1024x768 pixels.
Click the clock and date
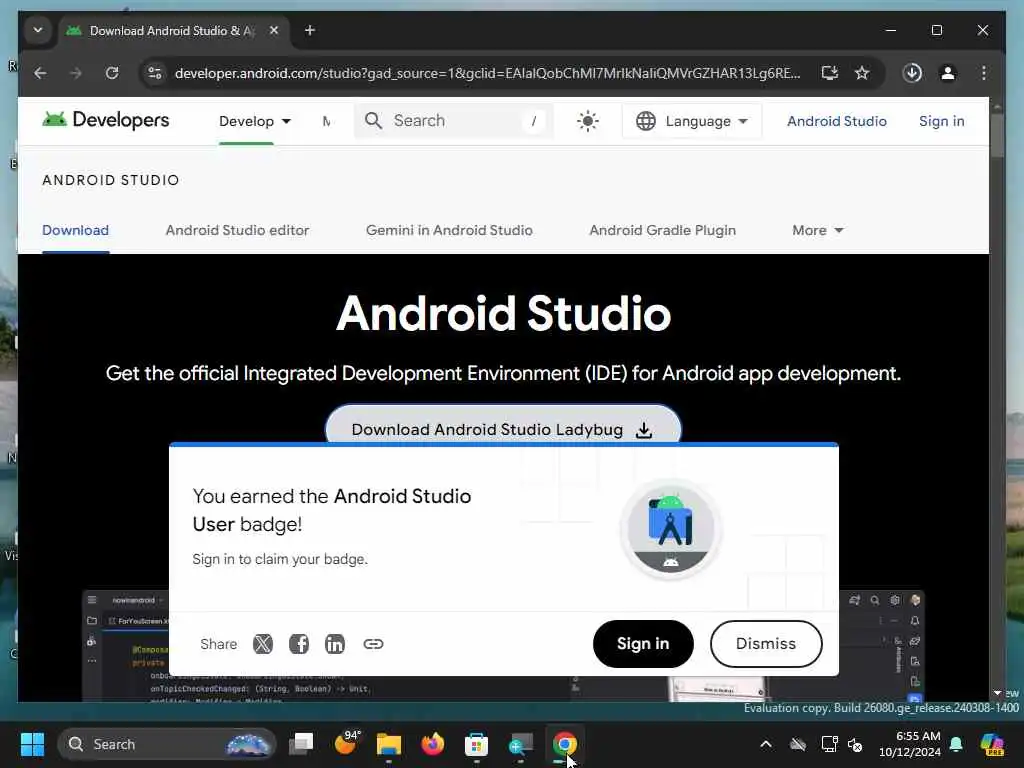(x=910, y=744)
